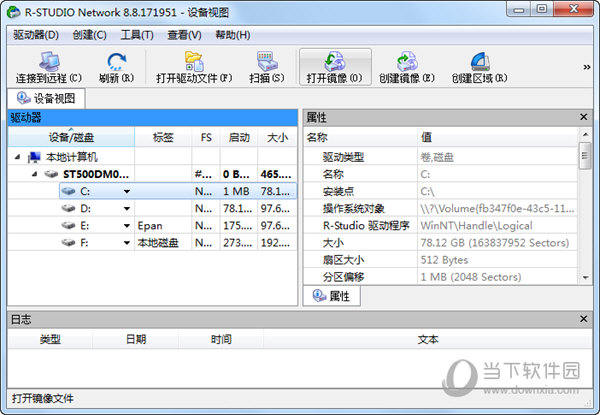Click the D: volume drive icon
Viewport: 600px width, 415px height.
68,208
